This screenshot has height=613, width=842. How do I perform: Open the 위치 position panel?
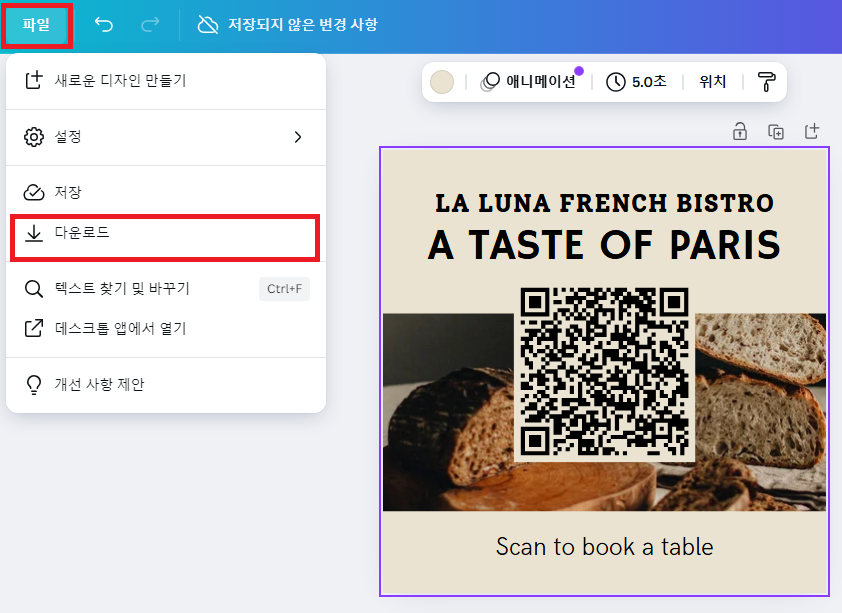713,82
